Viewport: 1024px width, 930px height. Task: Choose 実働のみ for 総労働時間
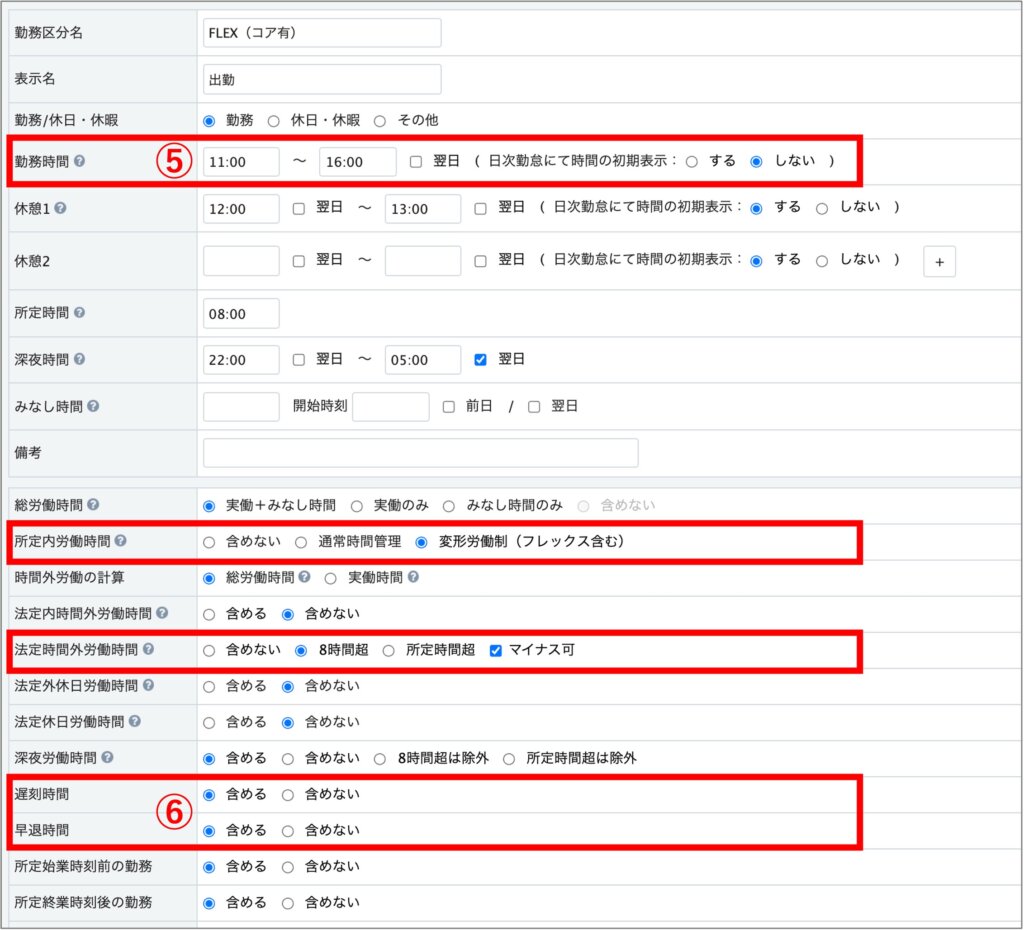click(x=356, y=506)
